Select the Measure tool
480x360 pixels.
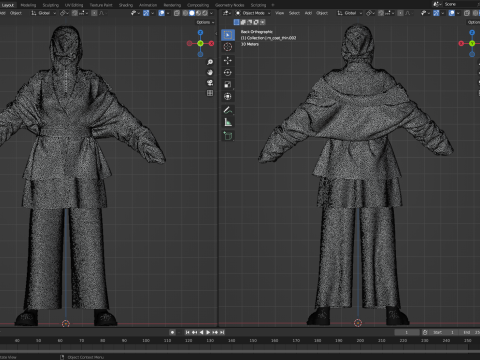click(228, 122)
